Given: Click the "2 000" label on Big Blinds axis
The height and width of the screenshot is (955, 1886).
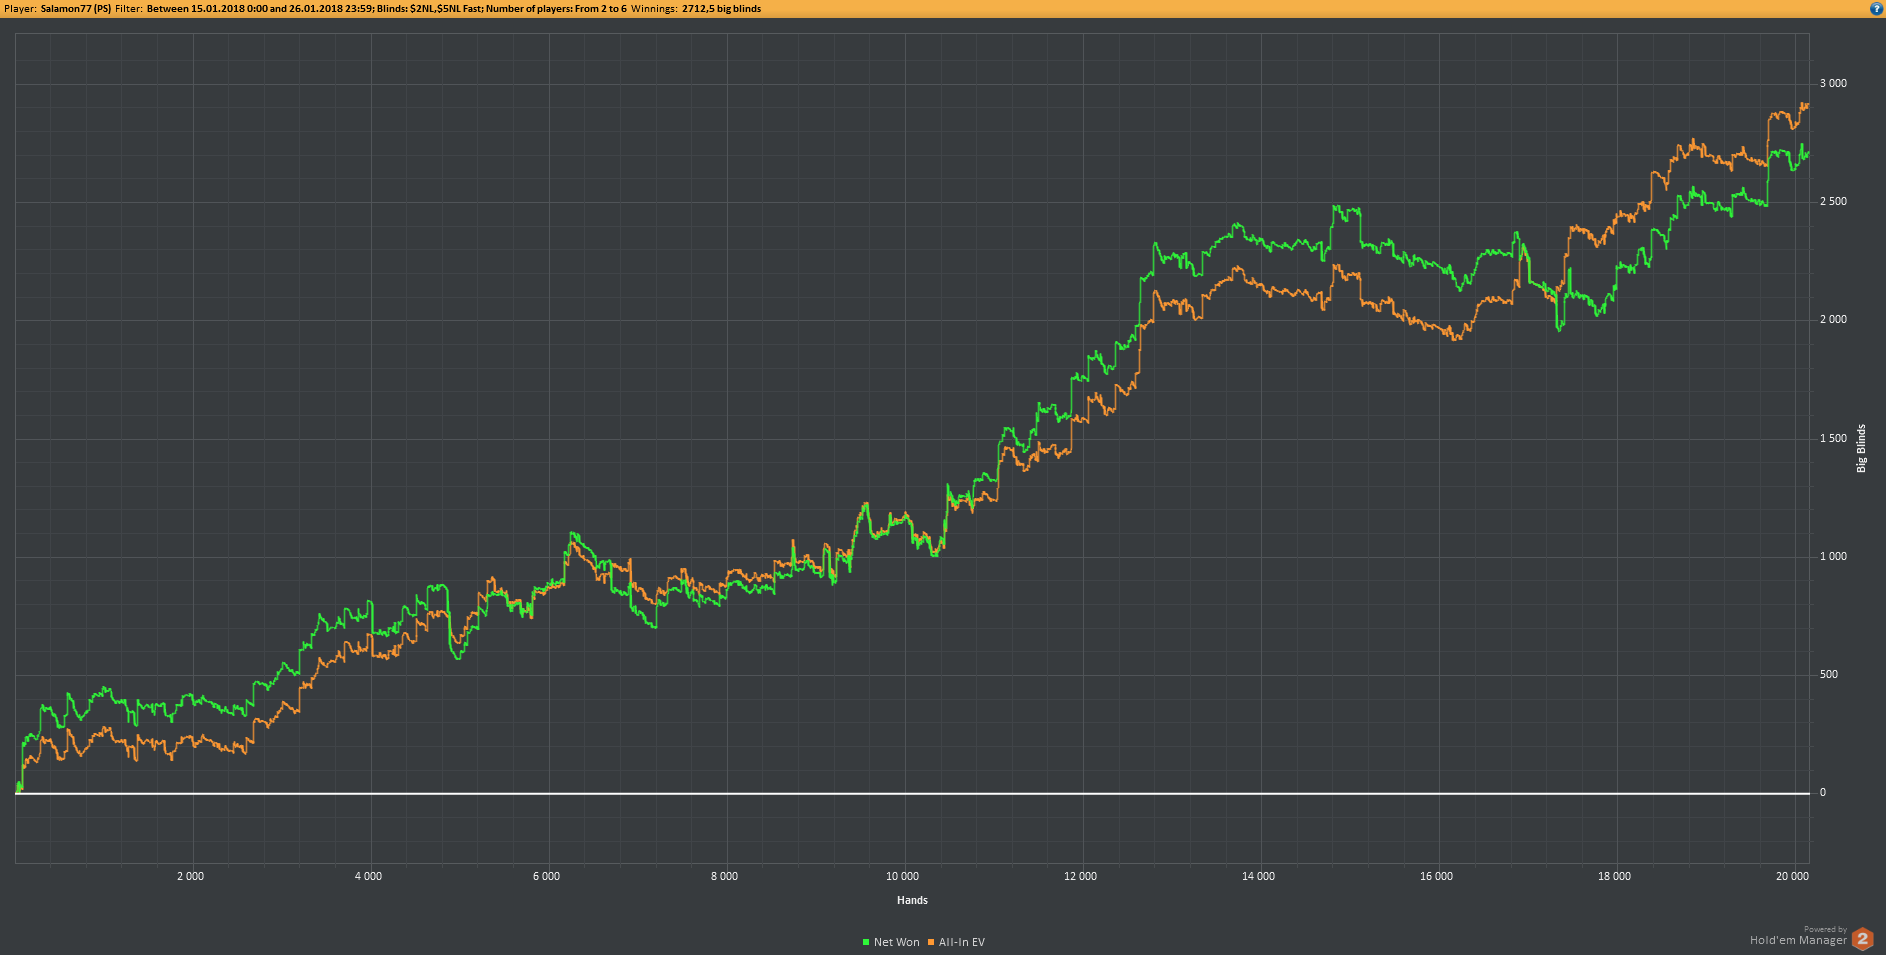Looking at the screenshot, I should 1833,319.
